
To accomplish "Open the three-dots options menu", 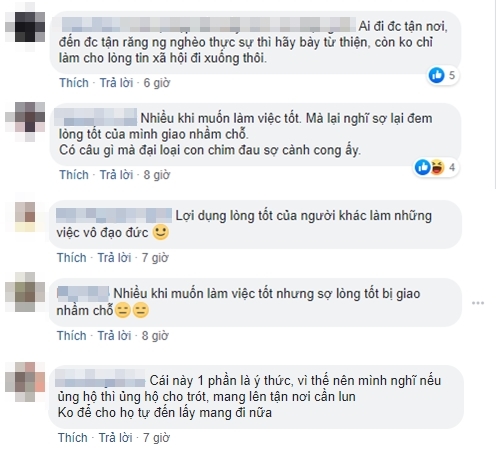I will click(x=478, y=303).
